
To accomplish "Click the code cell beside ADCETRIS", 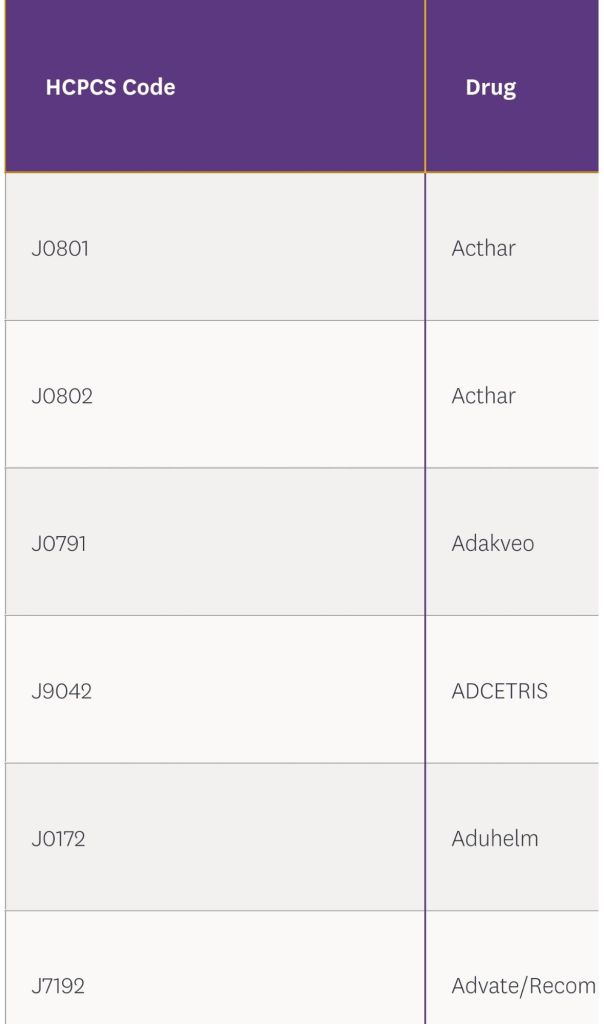I will (62, 691).
